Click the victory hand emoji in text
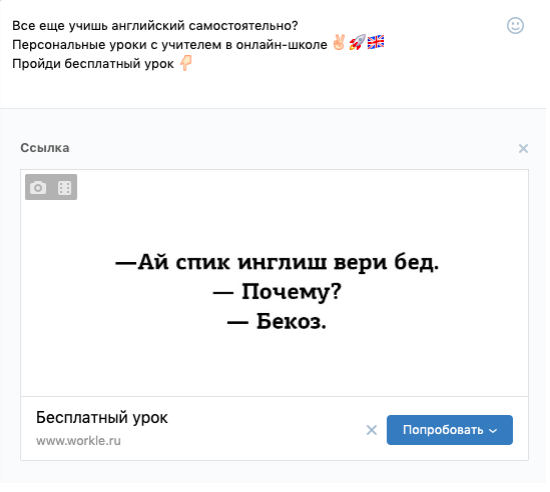 [339, 43]
